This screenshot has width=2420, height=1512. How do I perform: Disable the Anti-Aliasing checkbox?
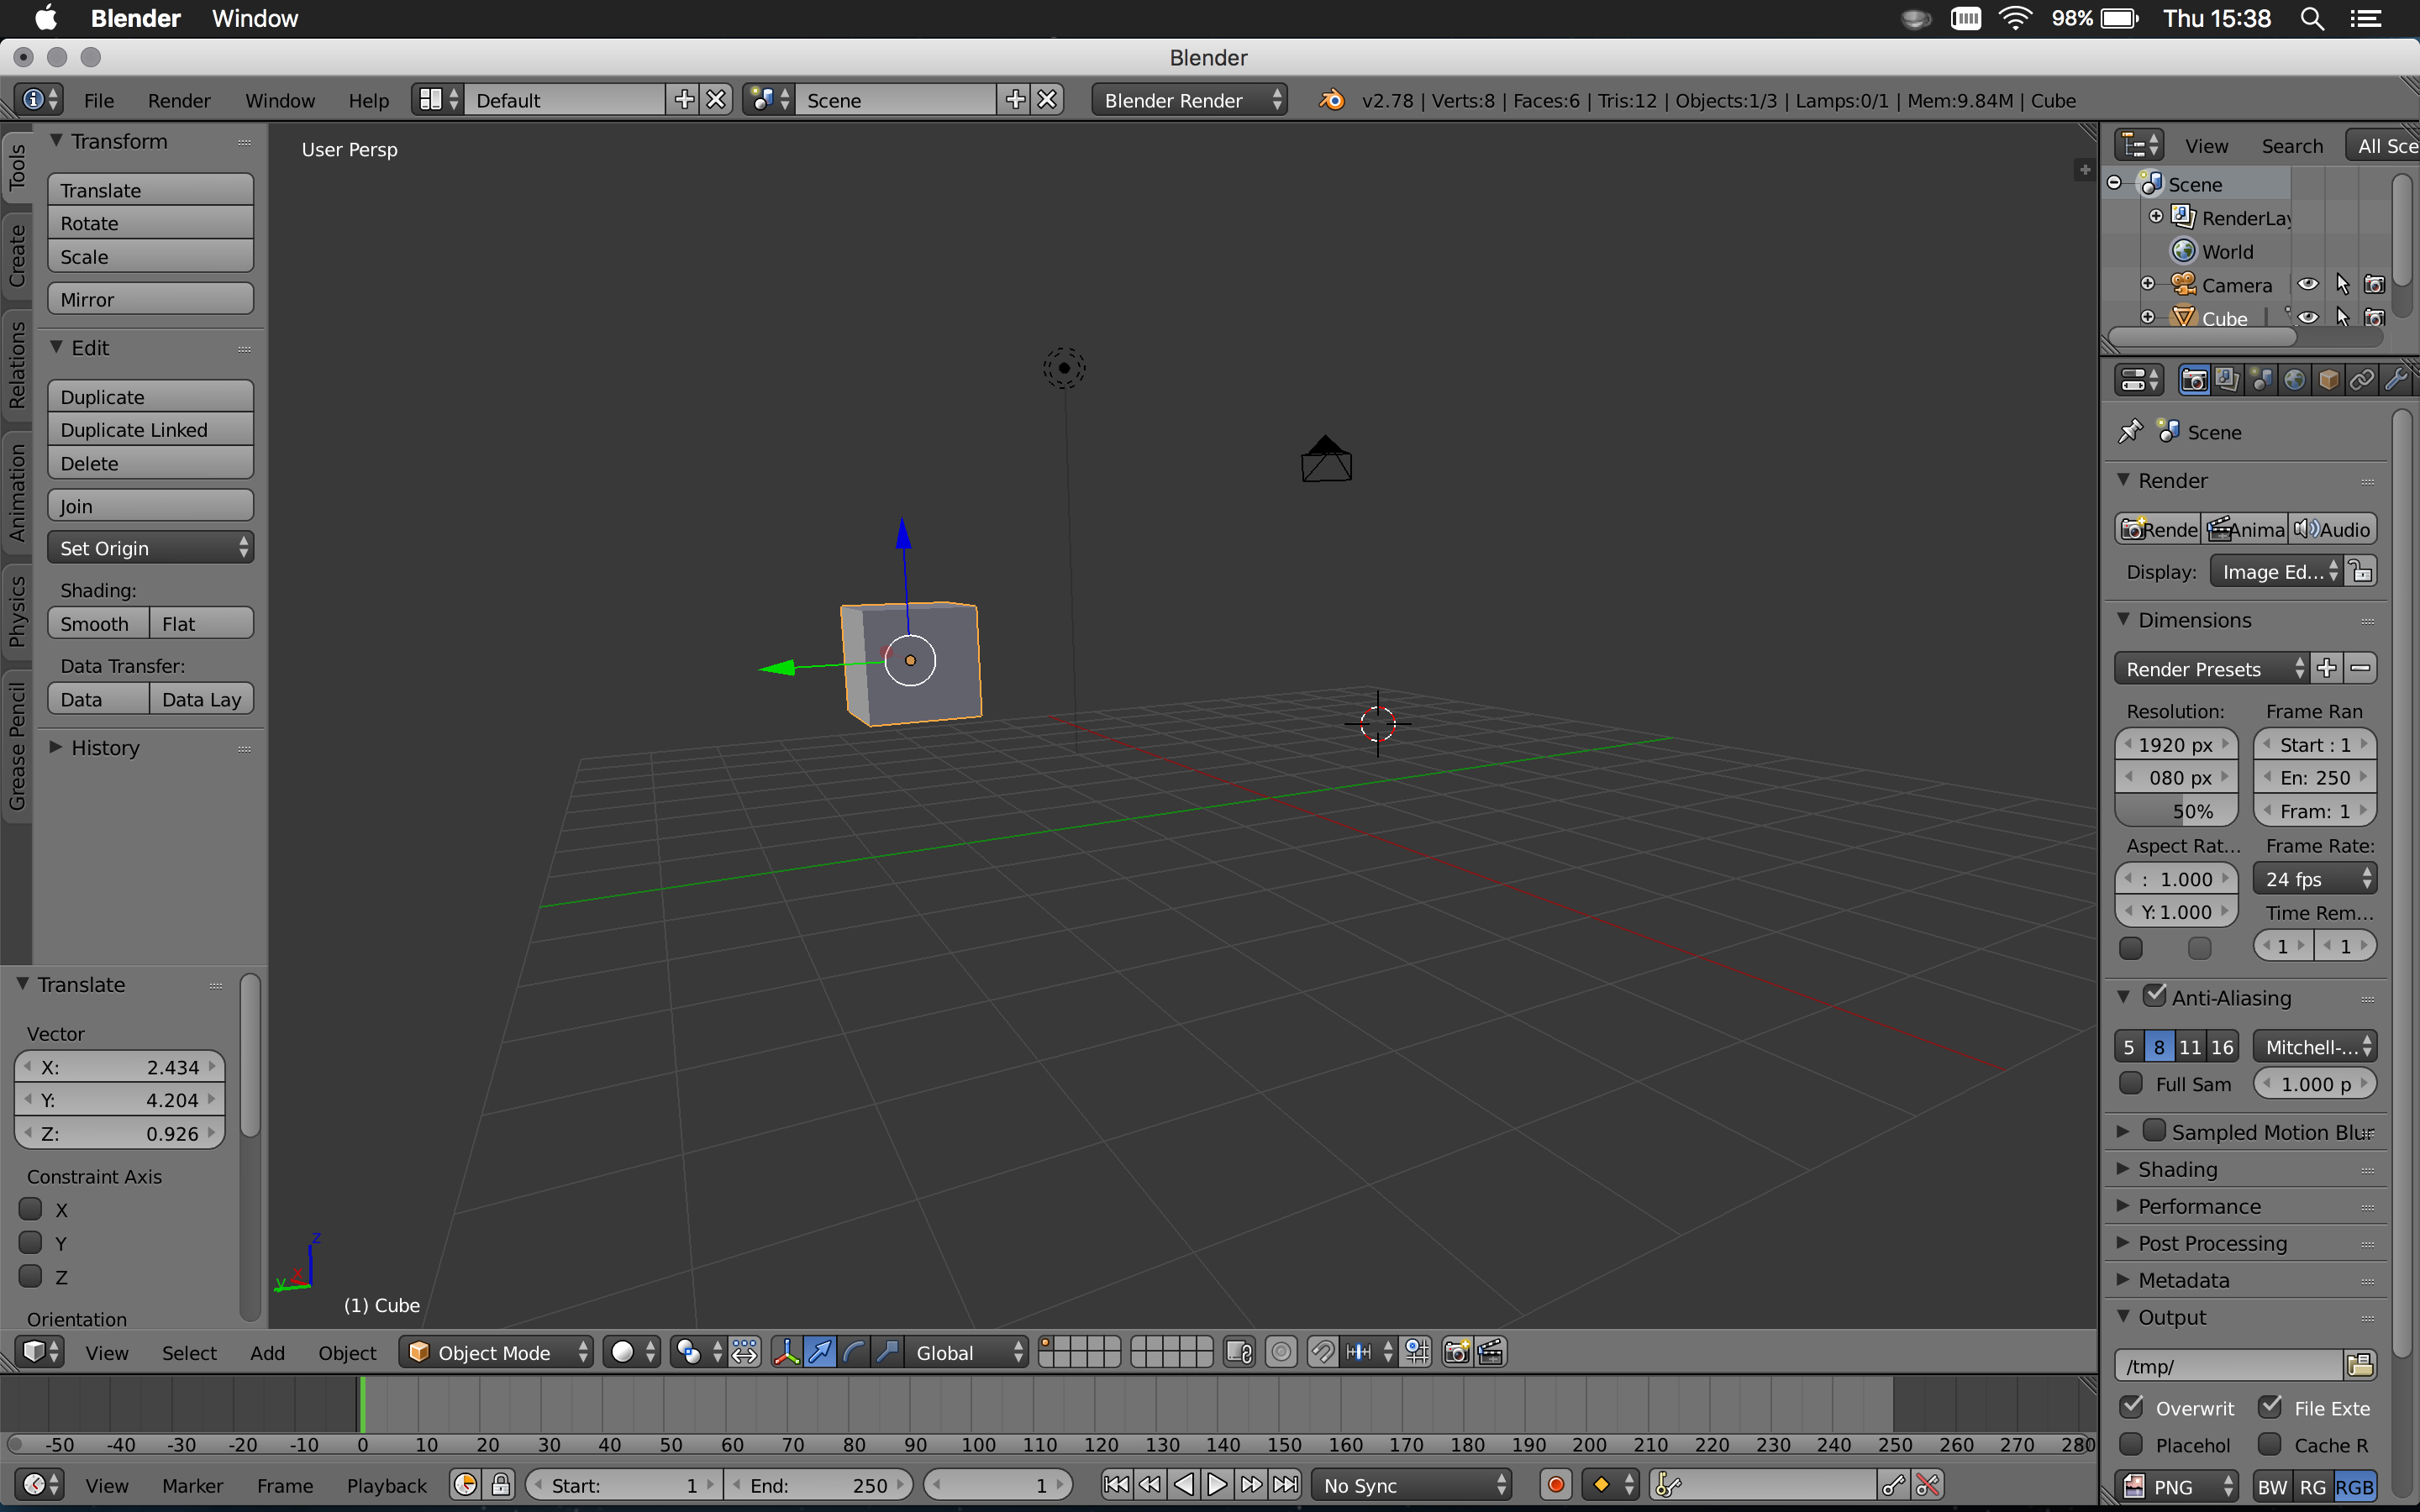point(2155,996)
